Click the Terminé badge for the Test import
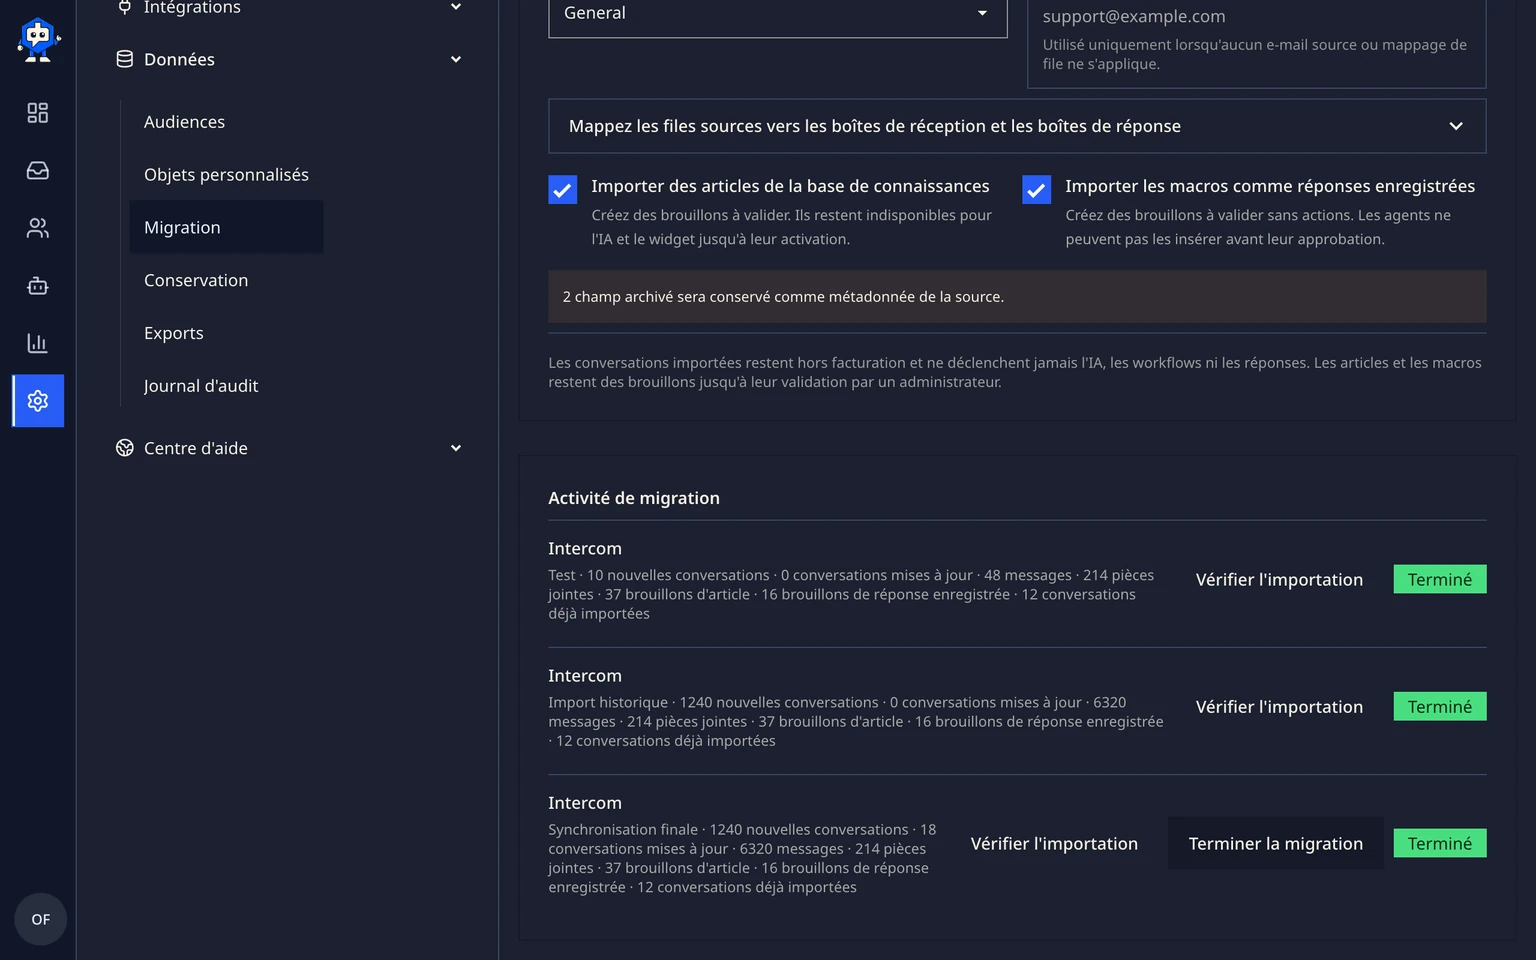The width and height of the screenshot is (1536, 960). pos(1440,580)
